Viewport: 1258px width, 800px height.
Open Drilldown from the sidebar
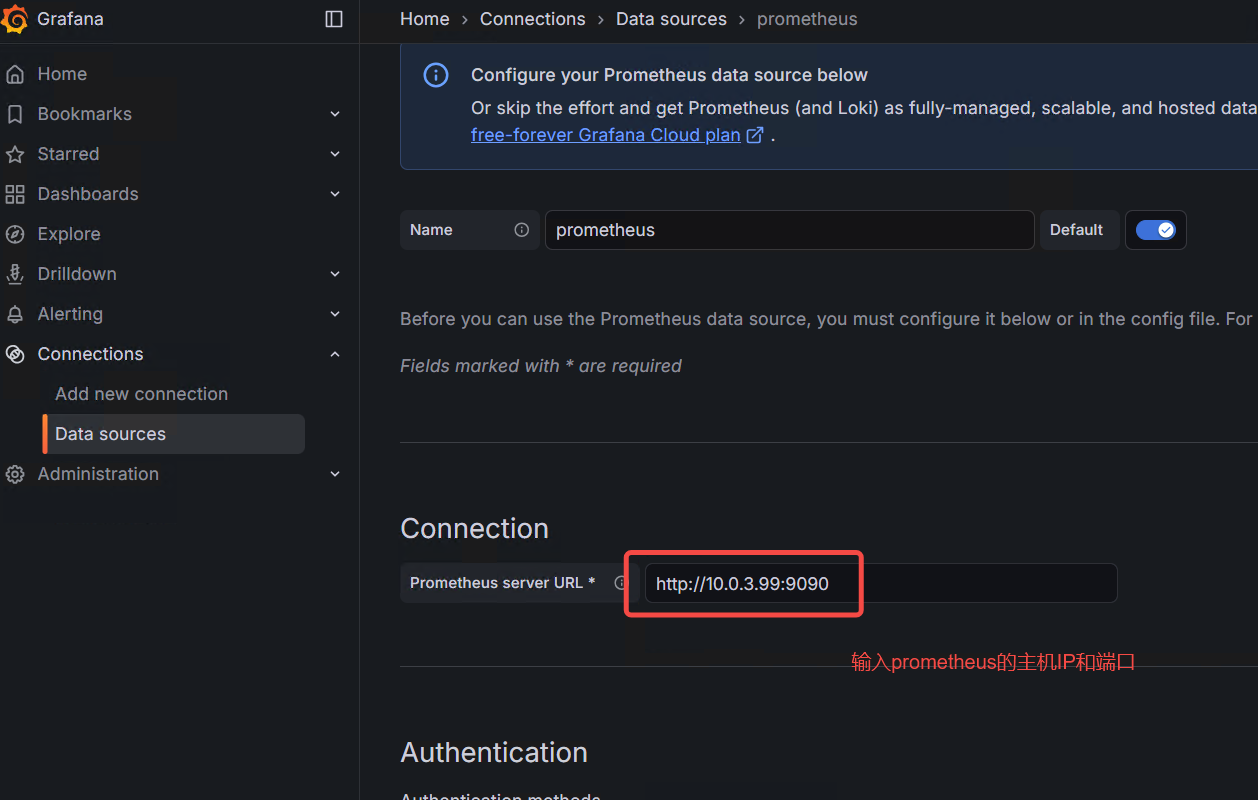click(x=77, y=274)
